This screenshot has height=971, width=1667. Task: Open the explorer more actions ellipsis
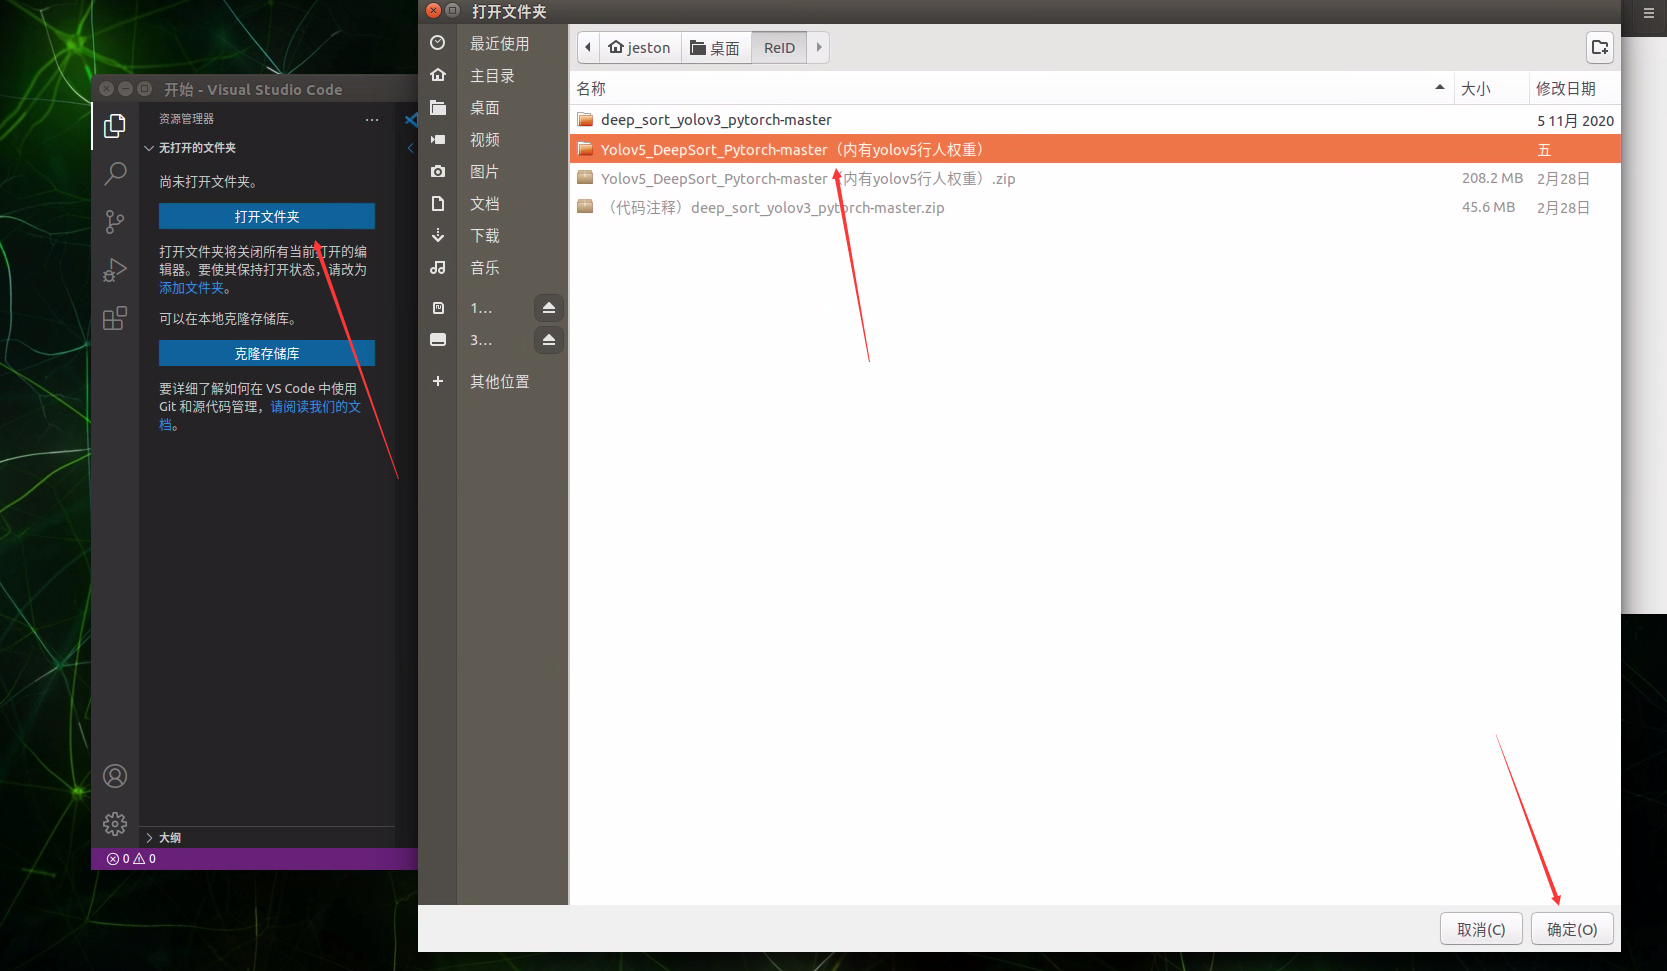372,119
